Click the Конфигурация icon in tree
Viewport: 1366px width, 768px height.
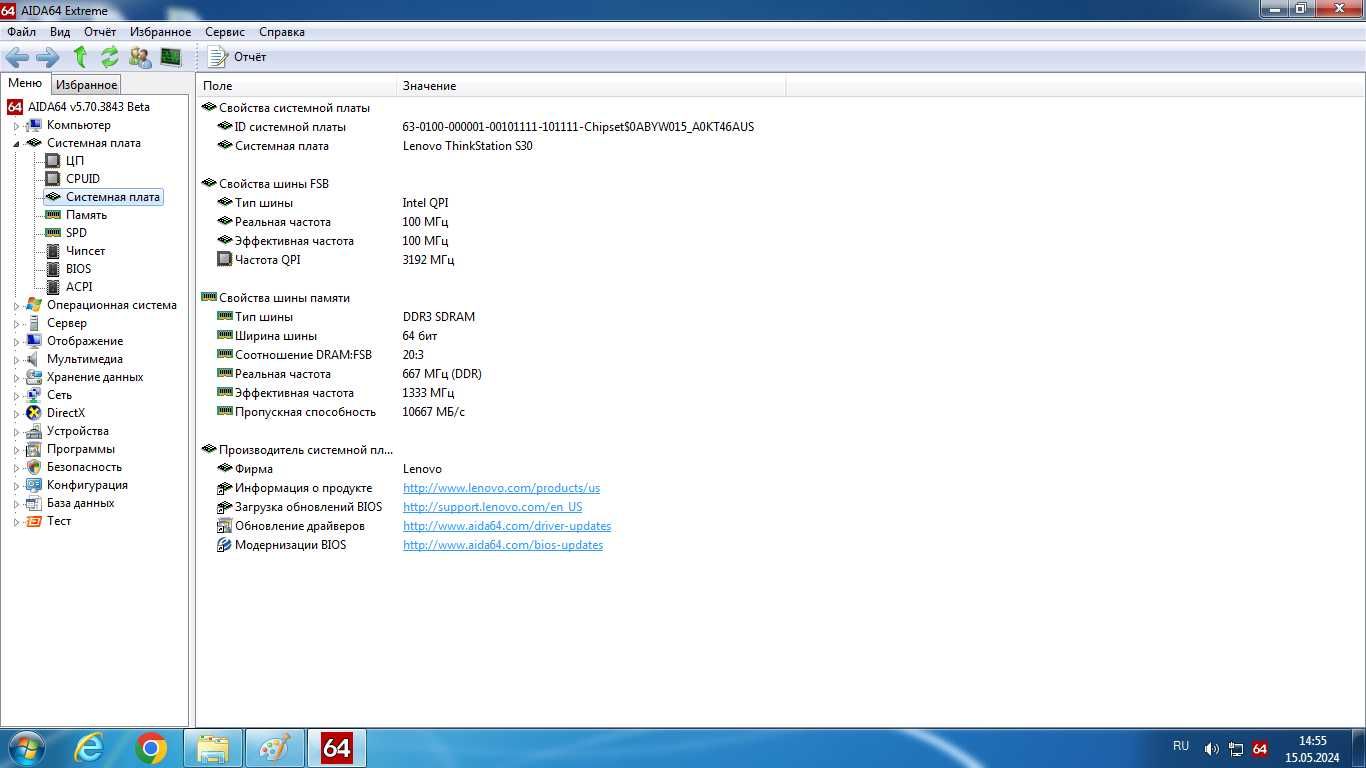coord(34,485)
